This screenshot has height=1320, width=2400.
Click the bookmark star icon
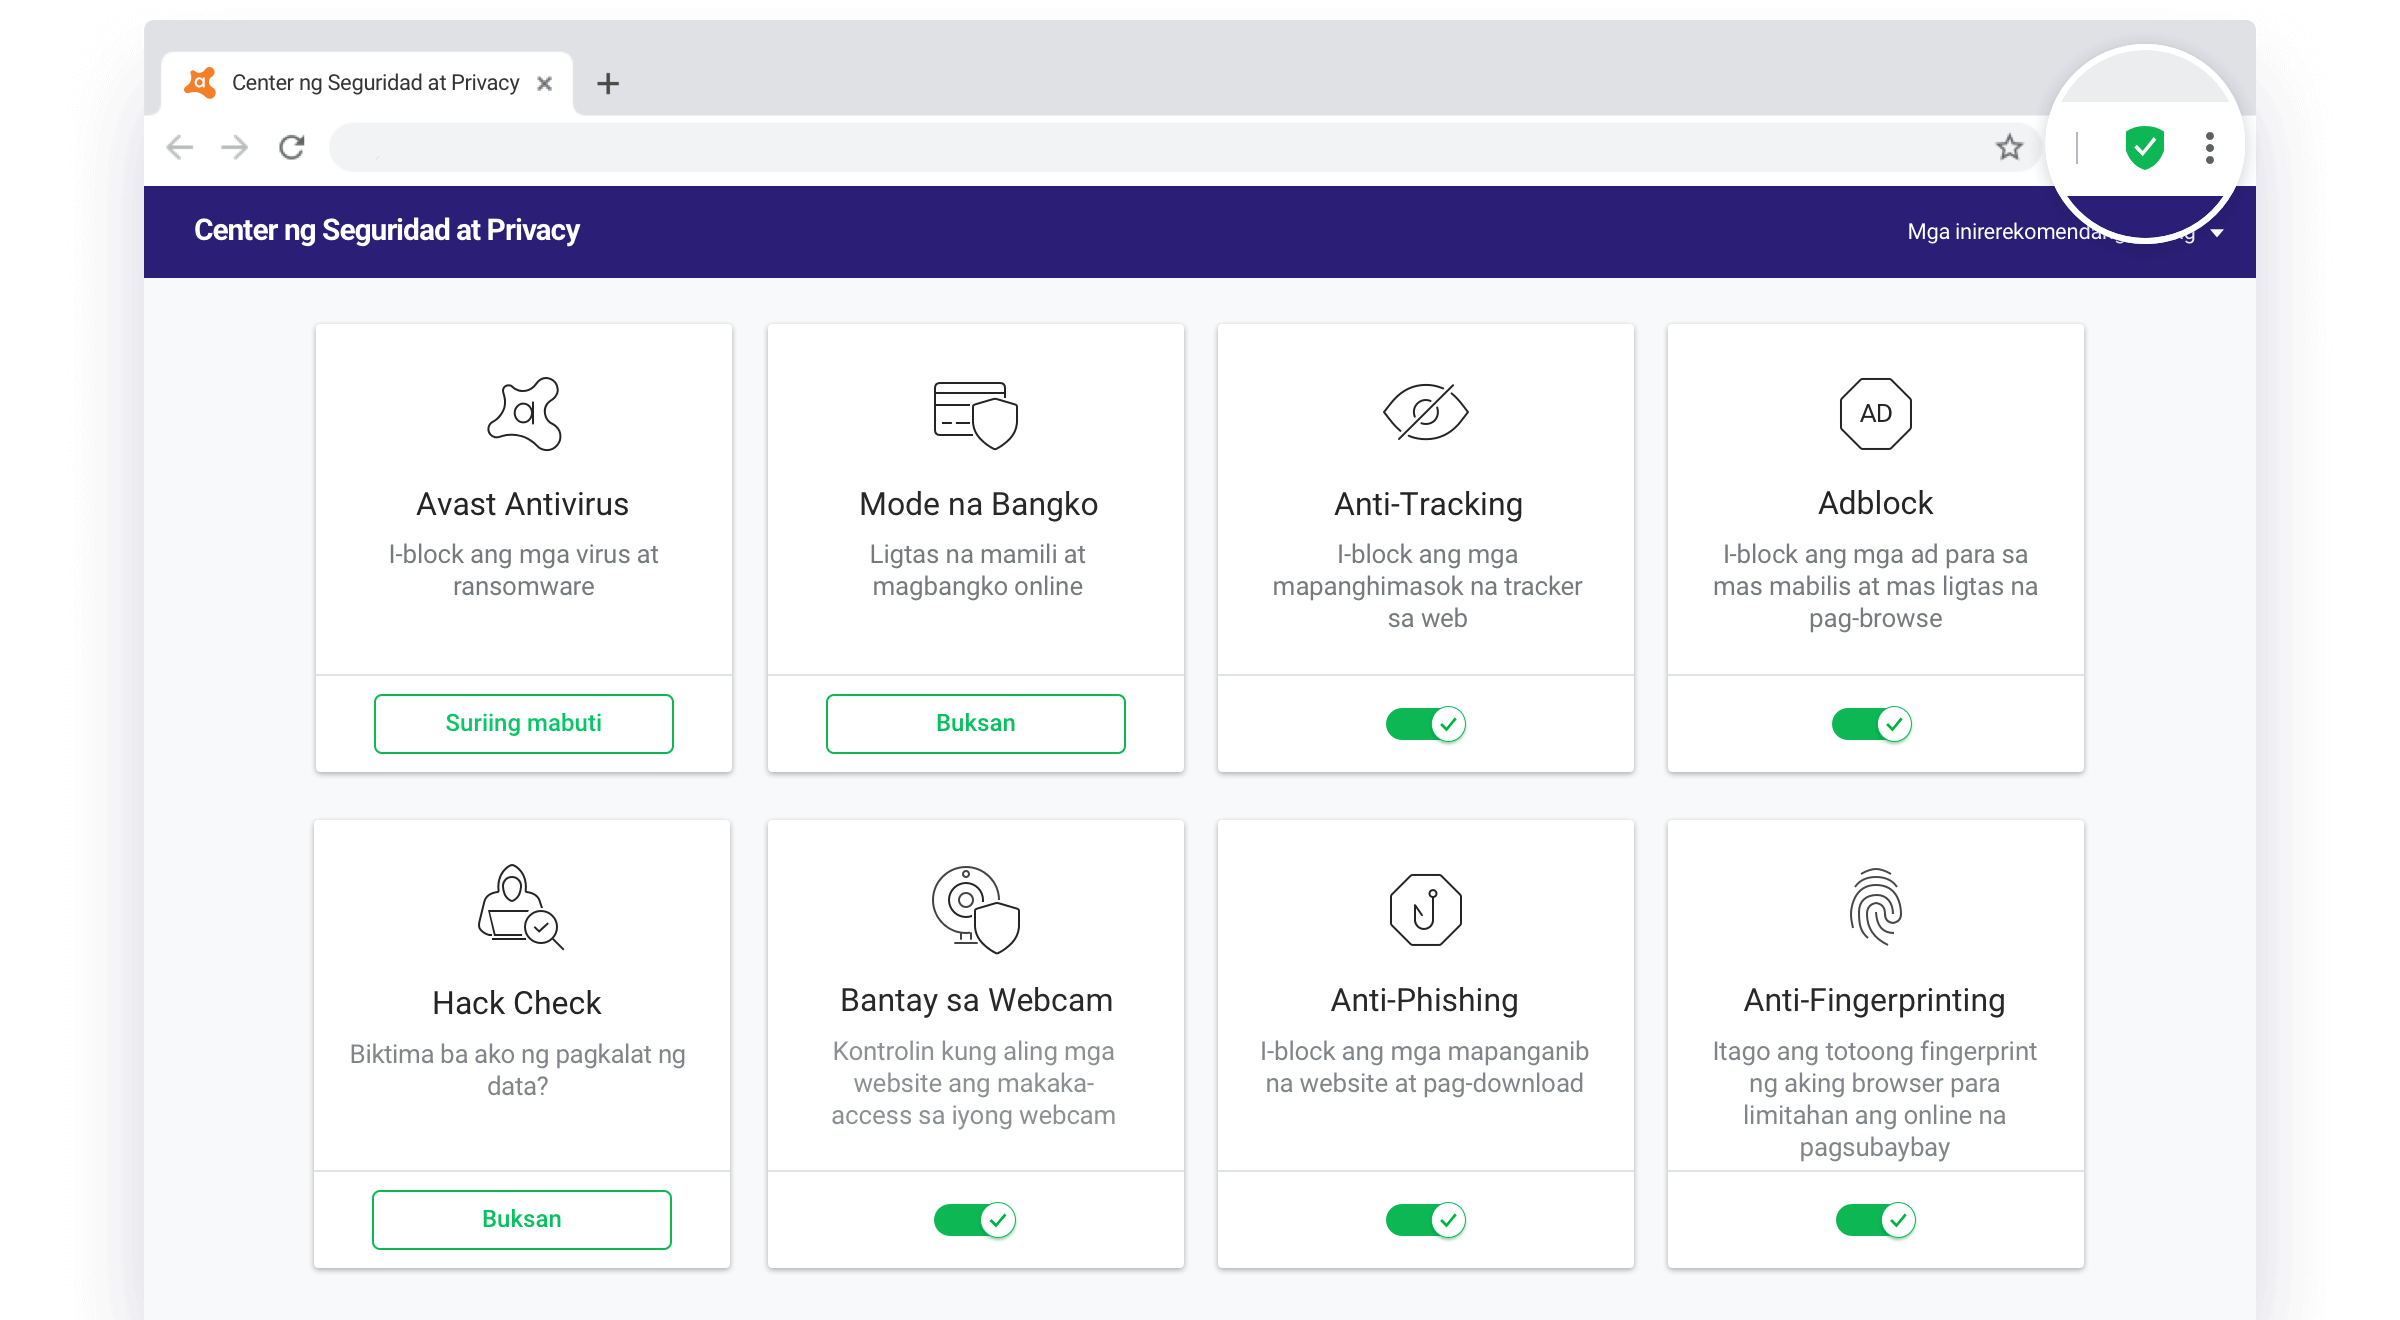click(x=2009, y=148)
